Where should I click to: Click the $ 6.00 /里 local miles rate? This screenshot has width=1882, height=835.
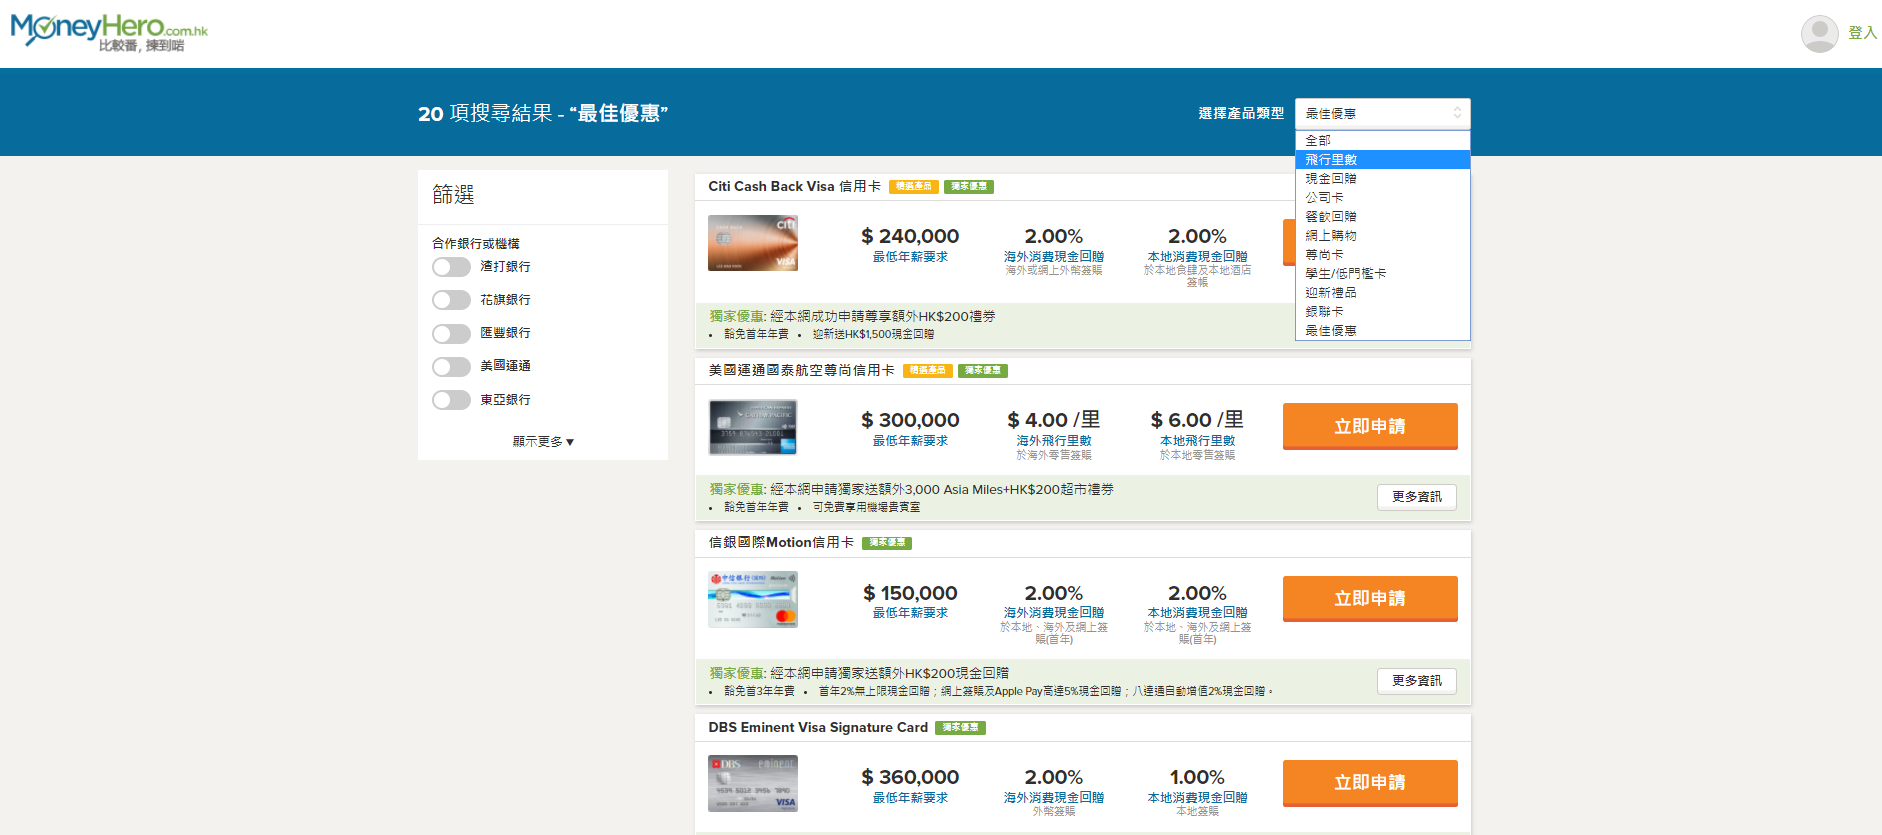click(x=1197, y=421)
